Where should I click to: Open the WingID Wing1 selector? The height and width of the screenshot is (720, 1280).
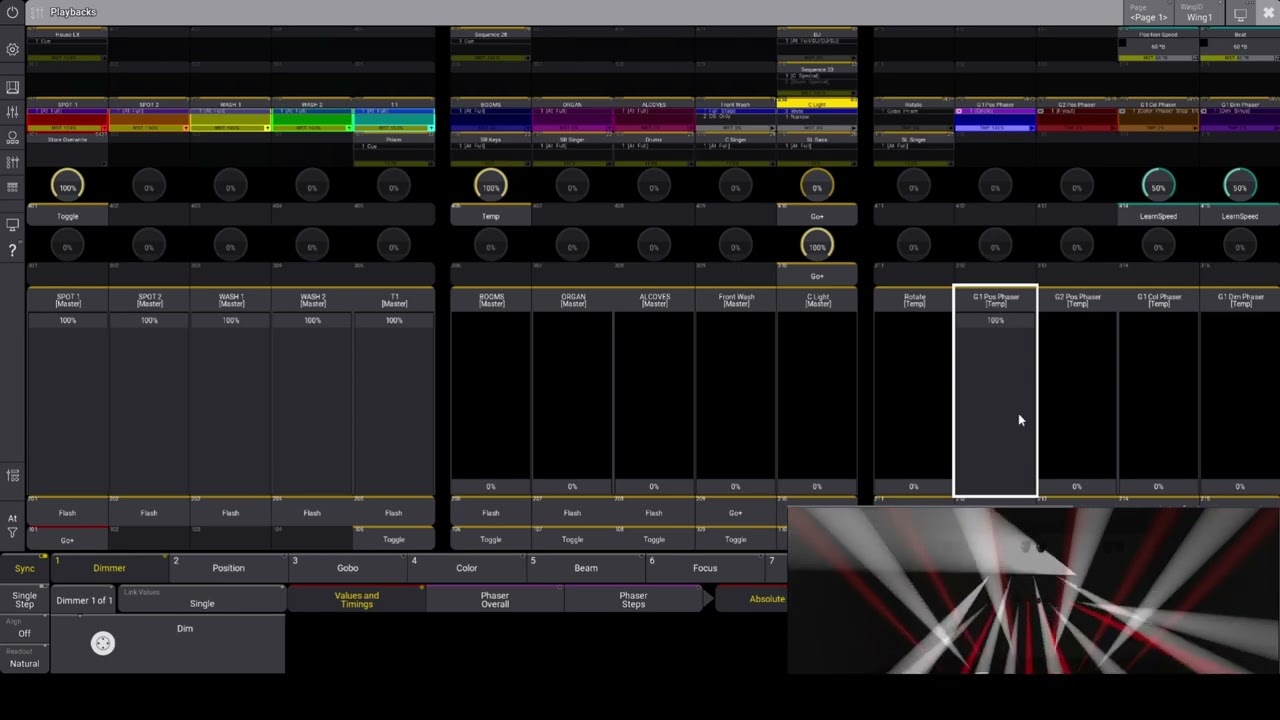tap(1199, 13)
